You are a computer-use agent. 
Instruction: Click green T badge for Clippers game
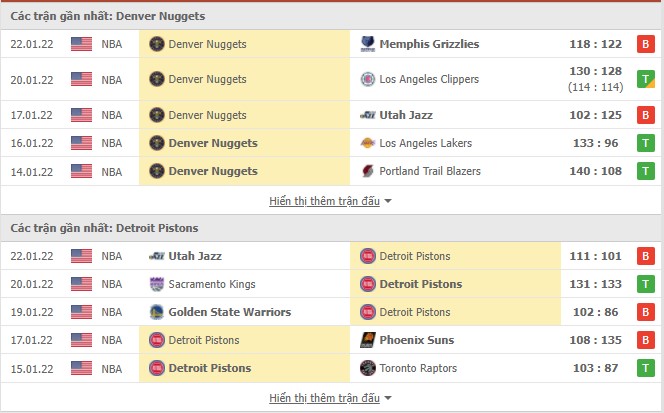[x=647, y=80]
